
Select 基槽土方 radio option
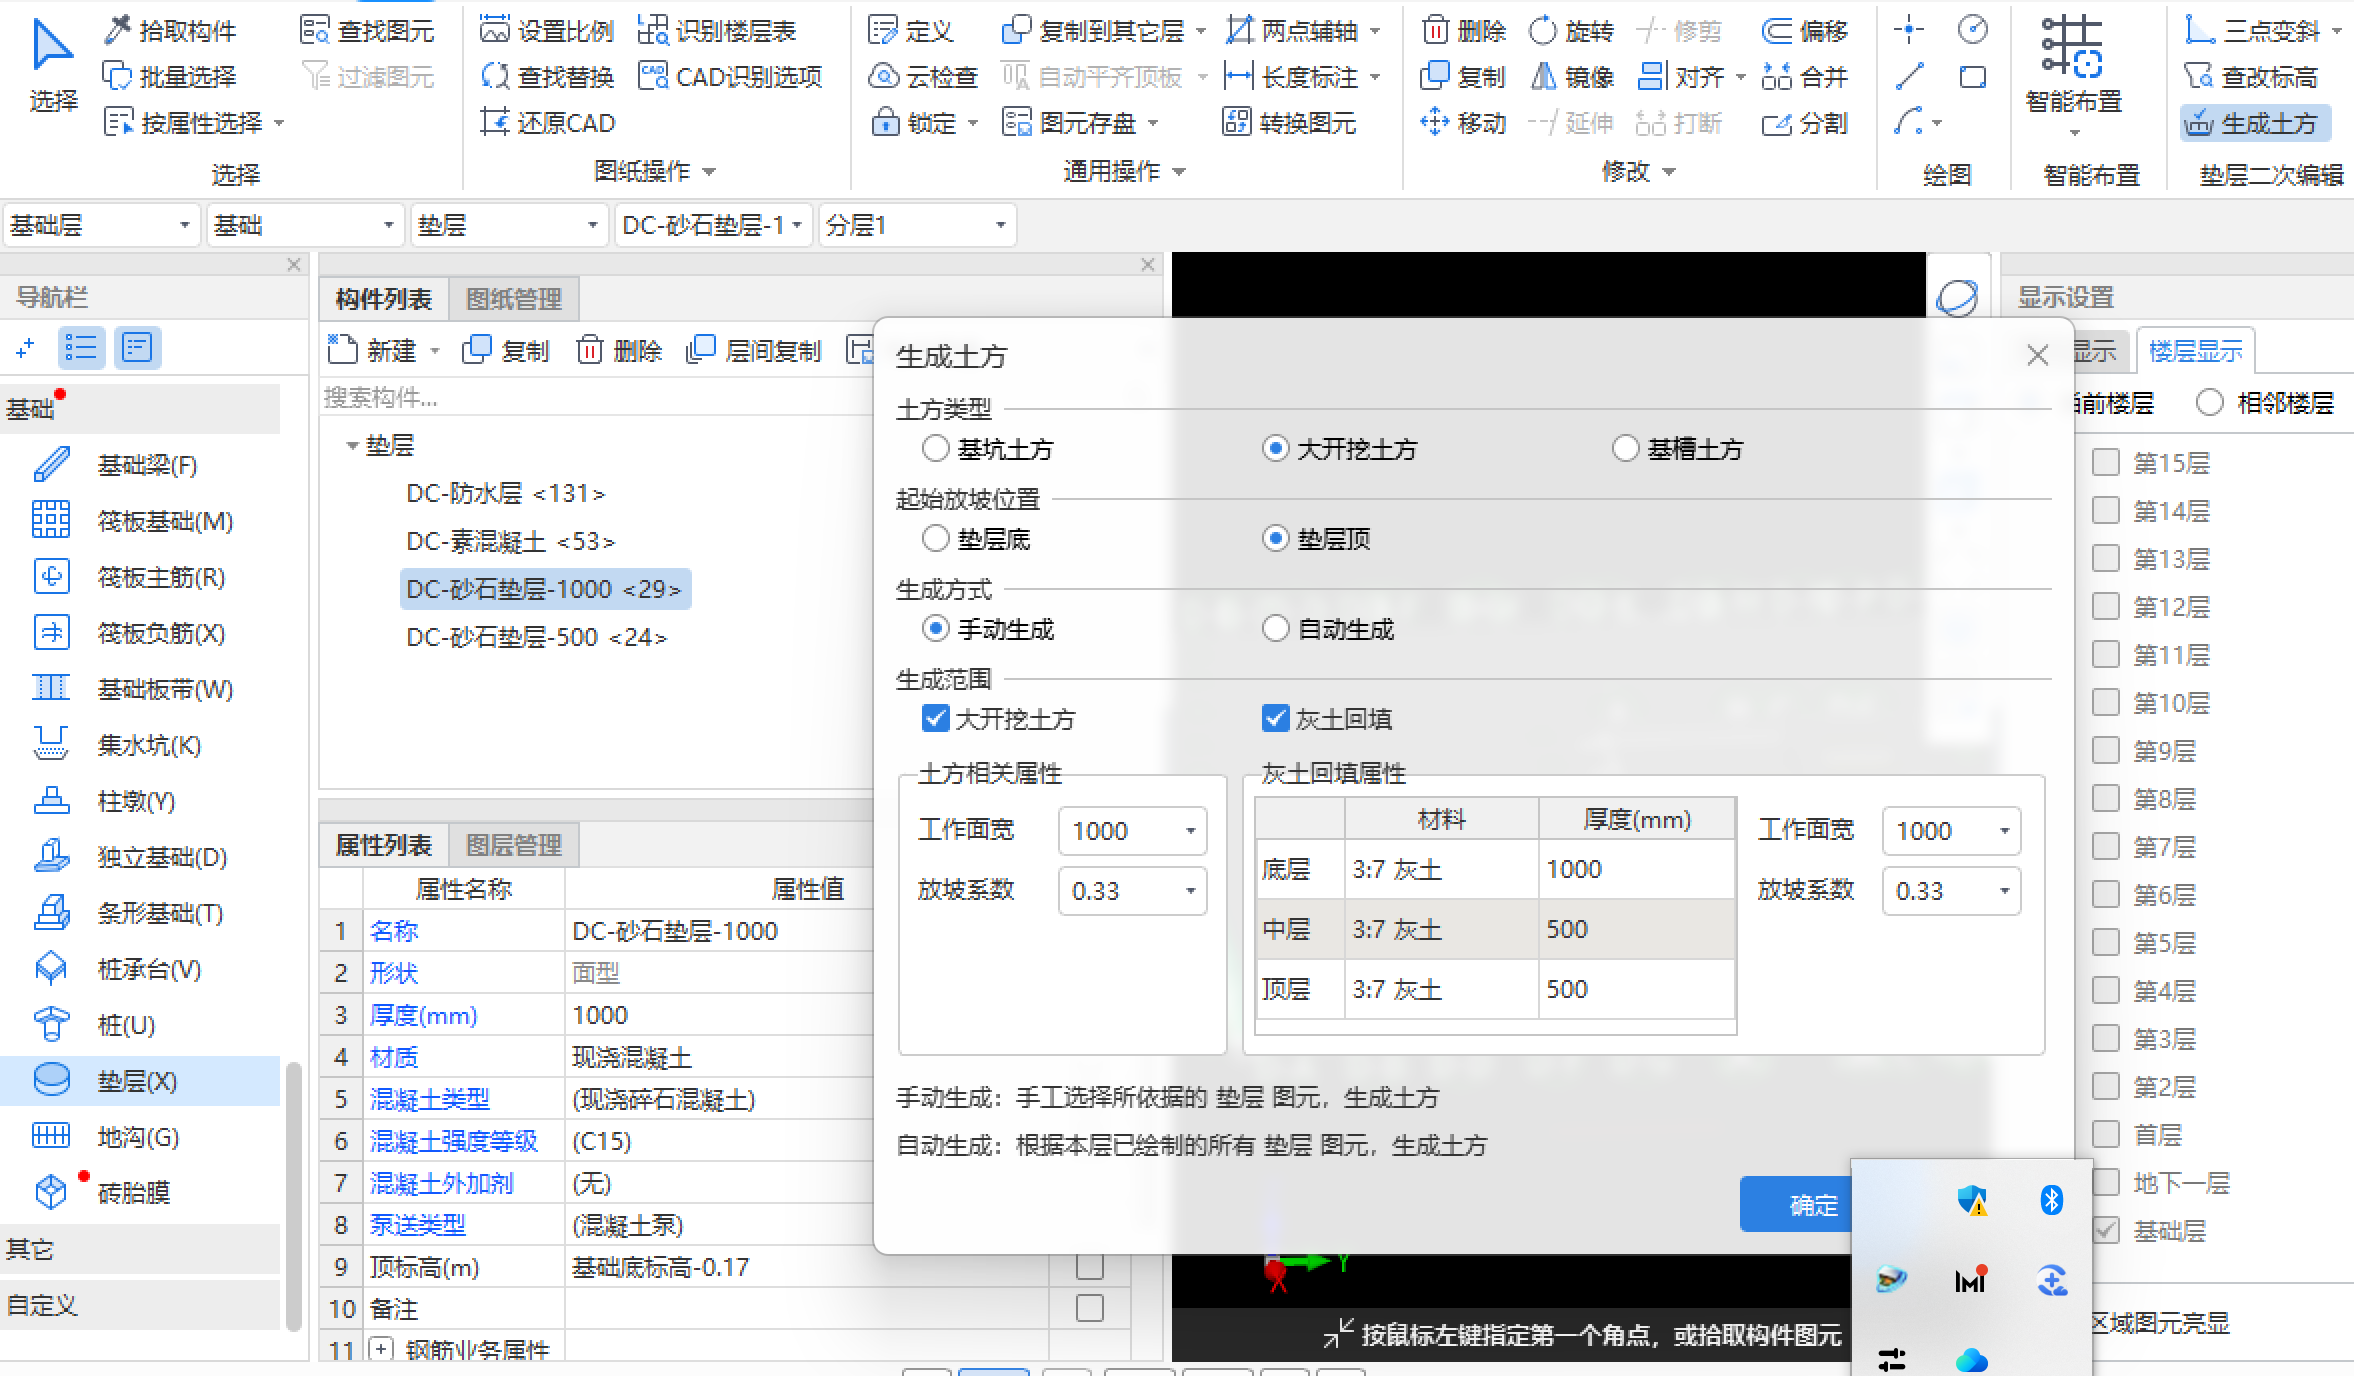(x=1626, y=449)
